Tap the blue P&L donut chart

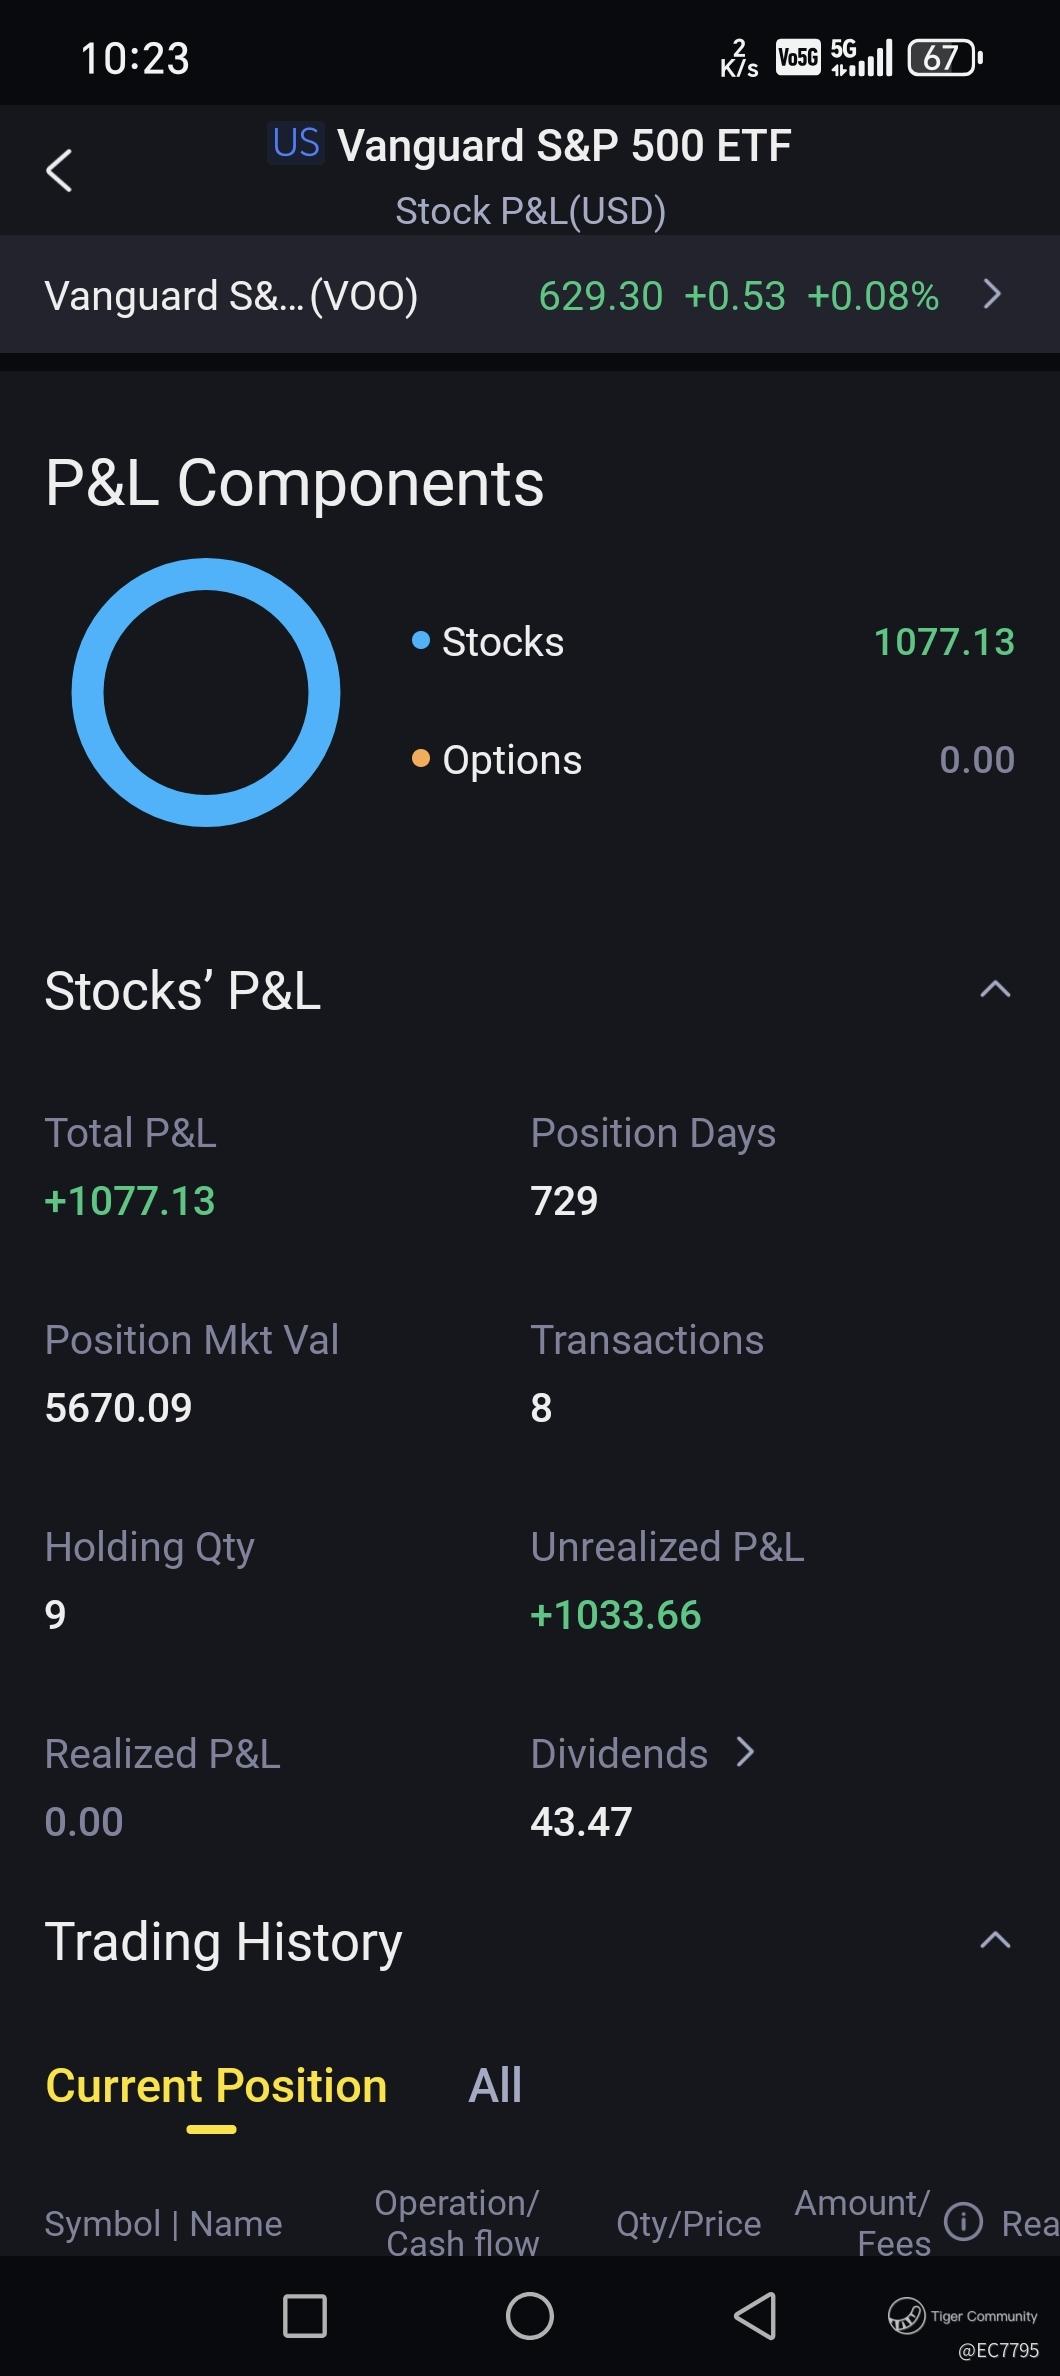click(x=206, y=692)
